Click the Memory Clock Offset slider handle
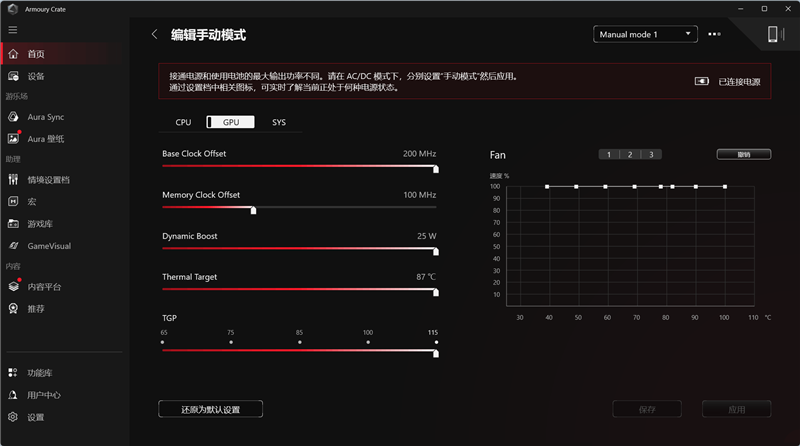800x446 pixels. click(253, 210)
